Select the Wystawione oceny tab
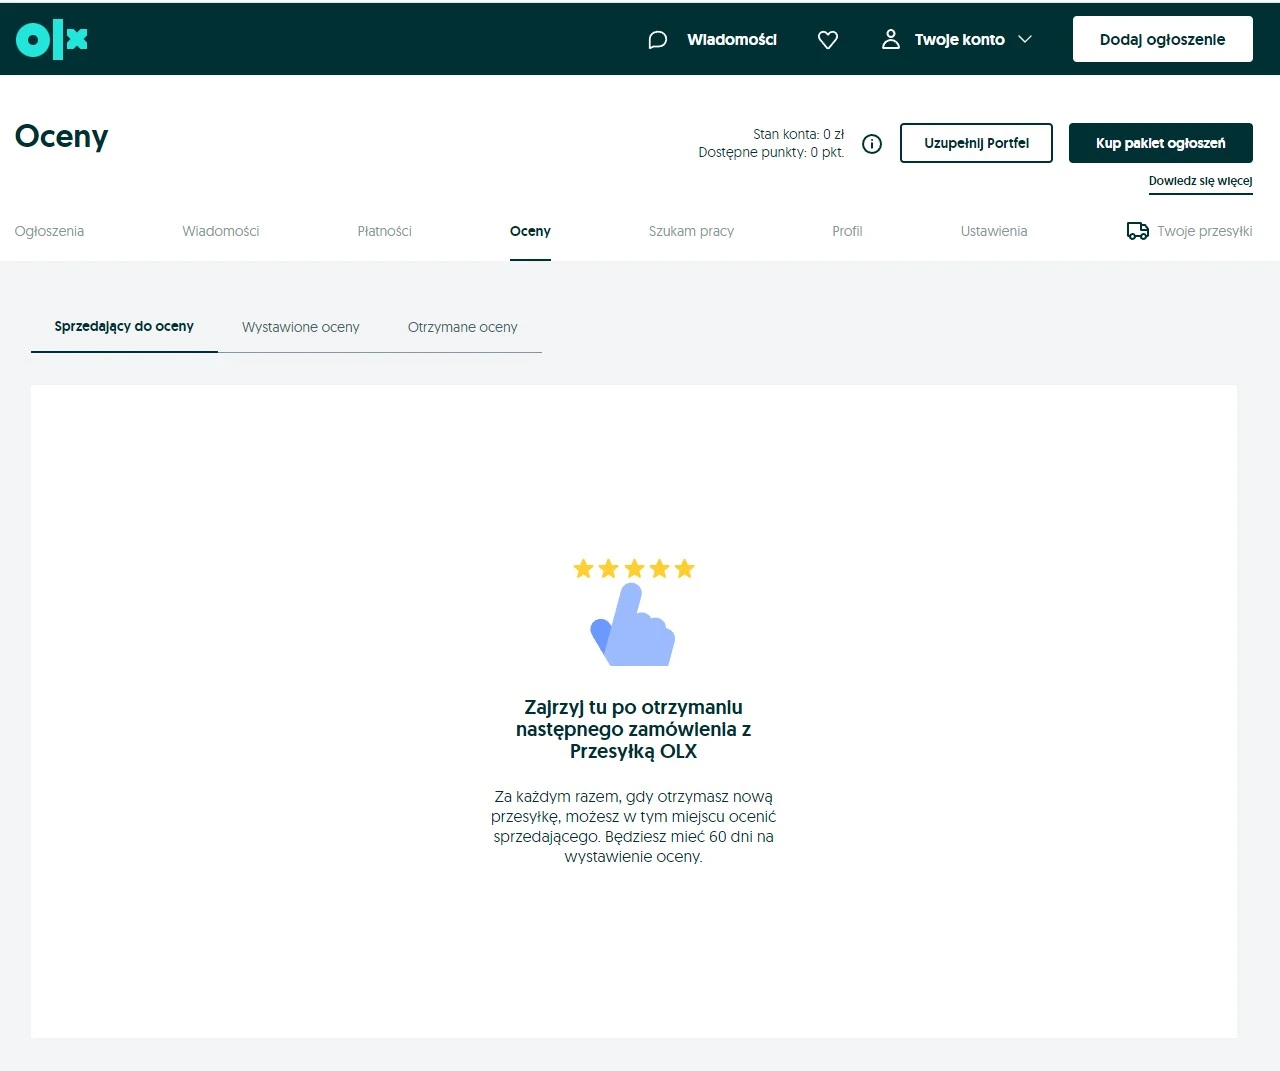The image size is (1280, 1071). tap(300, 327)
